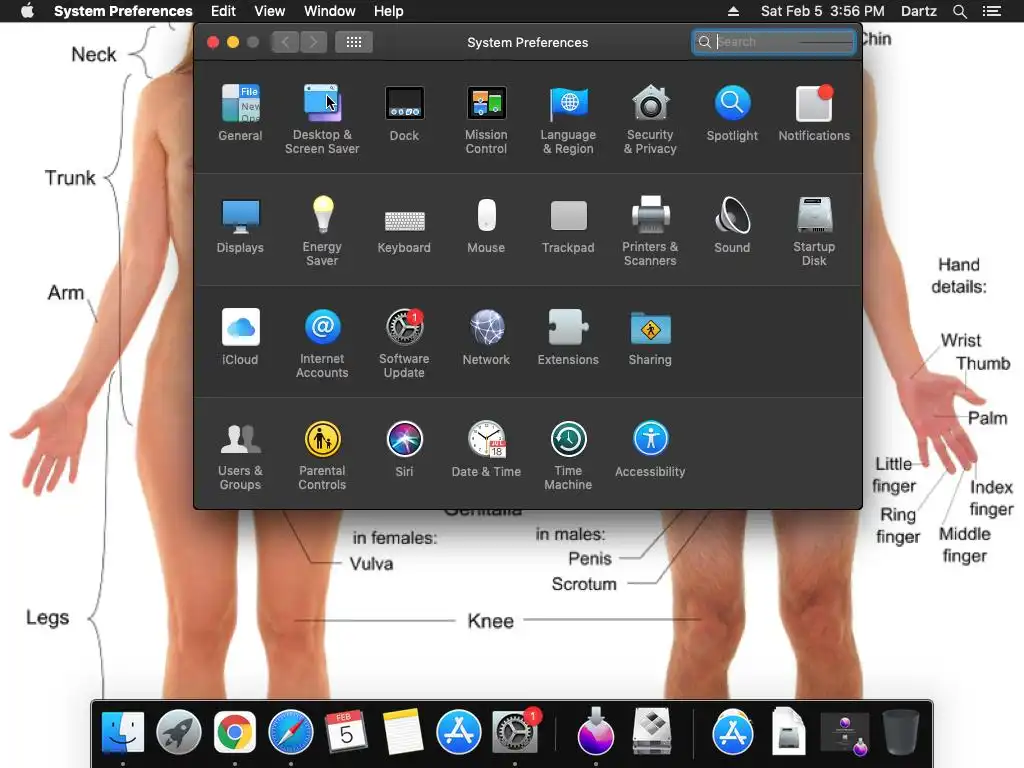Screen dimensions: 1024x768
Task: Open Google Chrome from the Dock
Action: (234, 732)
